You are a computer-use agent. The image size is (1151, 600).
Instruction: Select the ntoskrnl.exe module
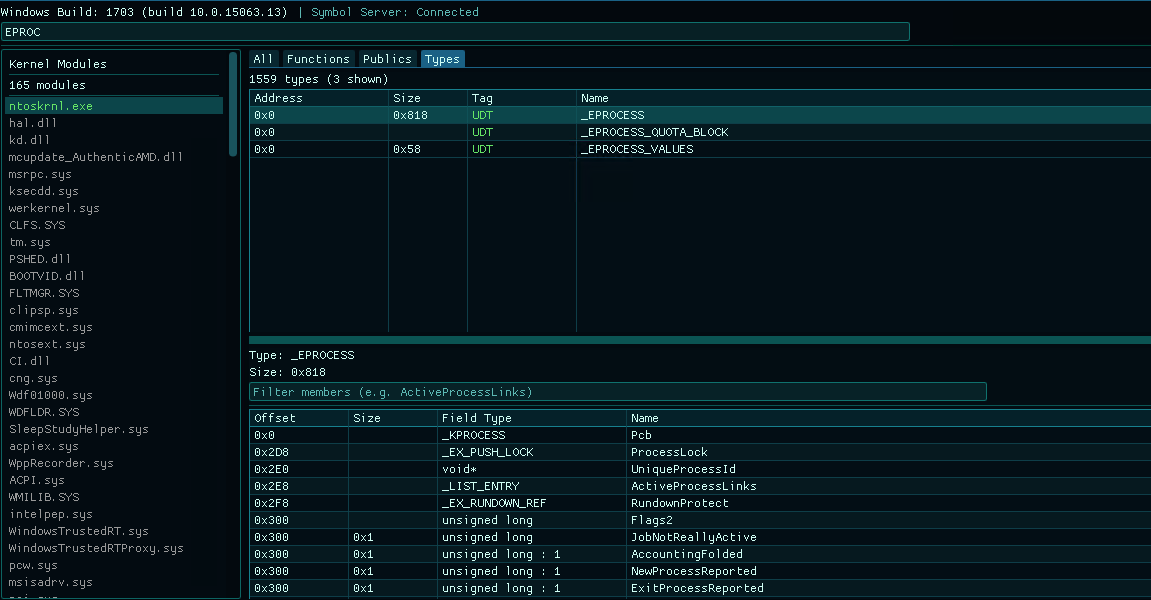[114, 106]
